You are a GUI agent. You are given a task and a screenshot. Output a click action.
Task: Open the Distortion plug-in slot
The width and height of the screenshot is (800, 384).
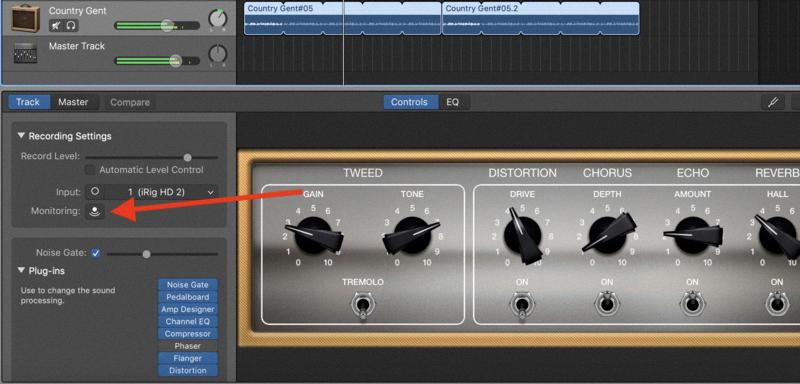tap(188, 370)
